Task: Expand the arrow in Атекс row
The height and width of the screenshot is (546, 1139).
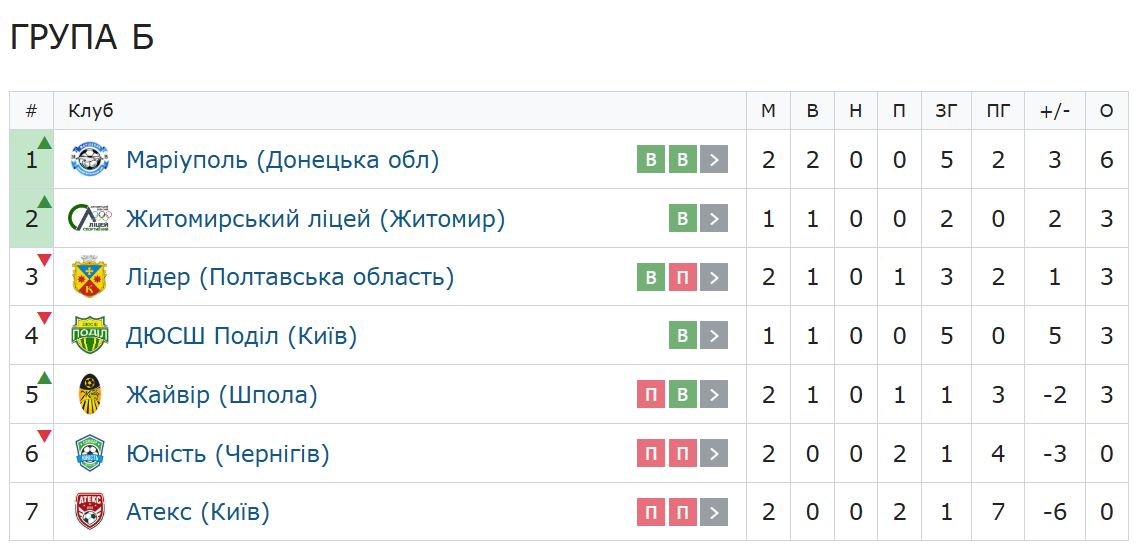Action: pos(714,513)
